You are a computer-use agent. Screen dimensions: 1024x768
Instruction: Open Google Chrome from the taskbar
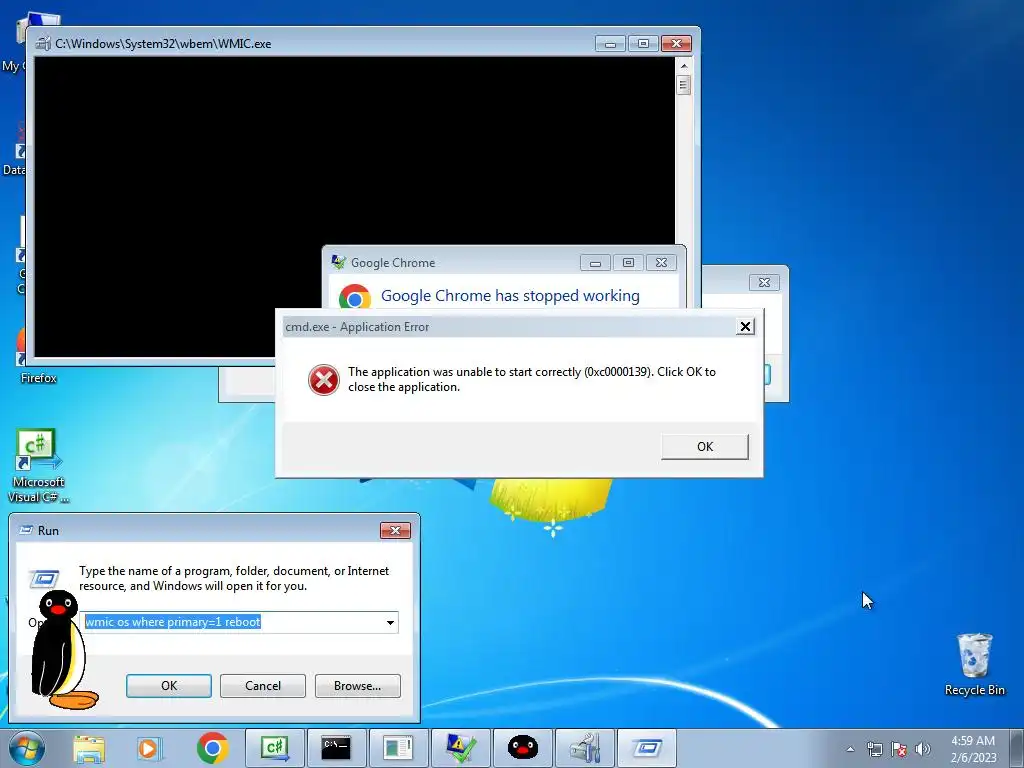(x=212, y=748)
